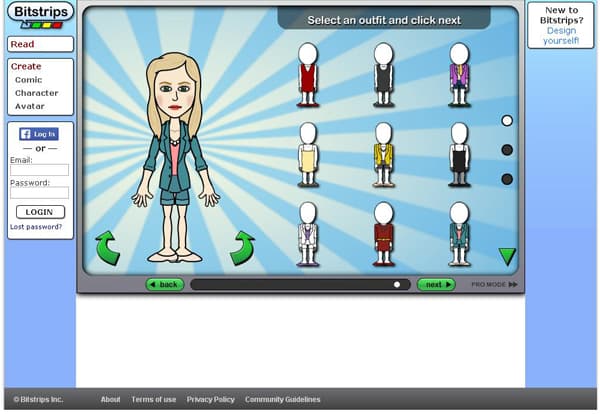Rotate character with left green arrow
Image resolution: width=600 pixels, height=414 pixels.
[107, 248]
